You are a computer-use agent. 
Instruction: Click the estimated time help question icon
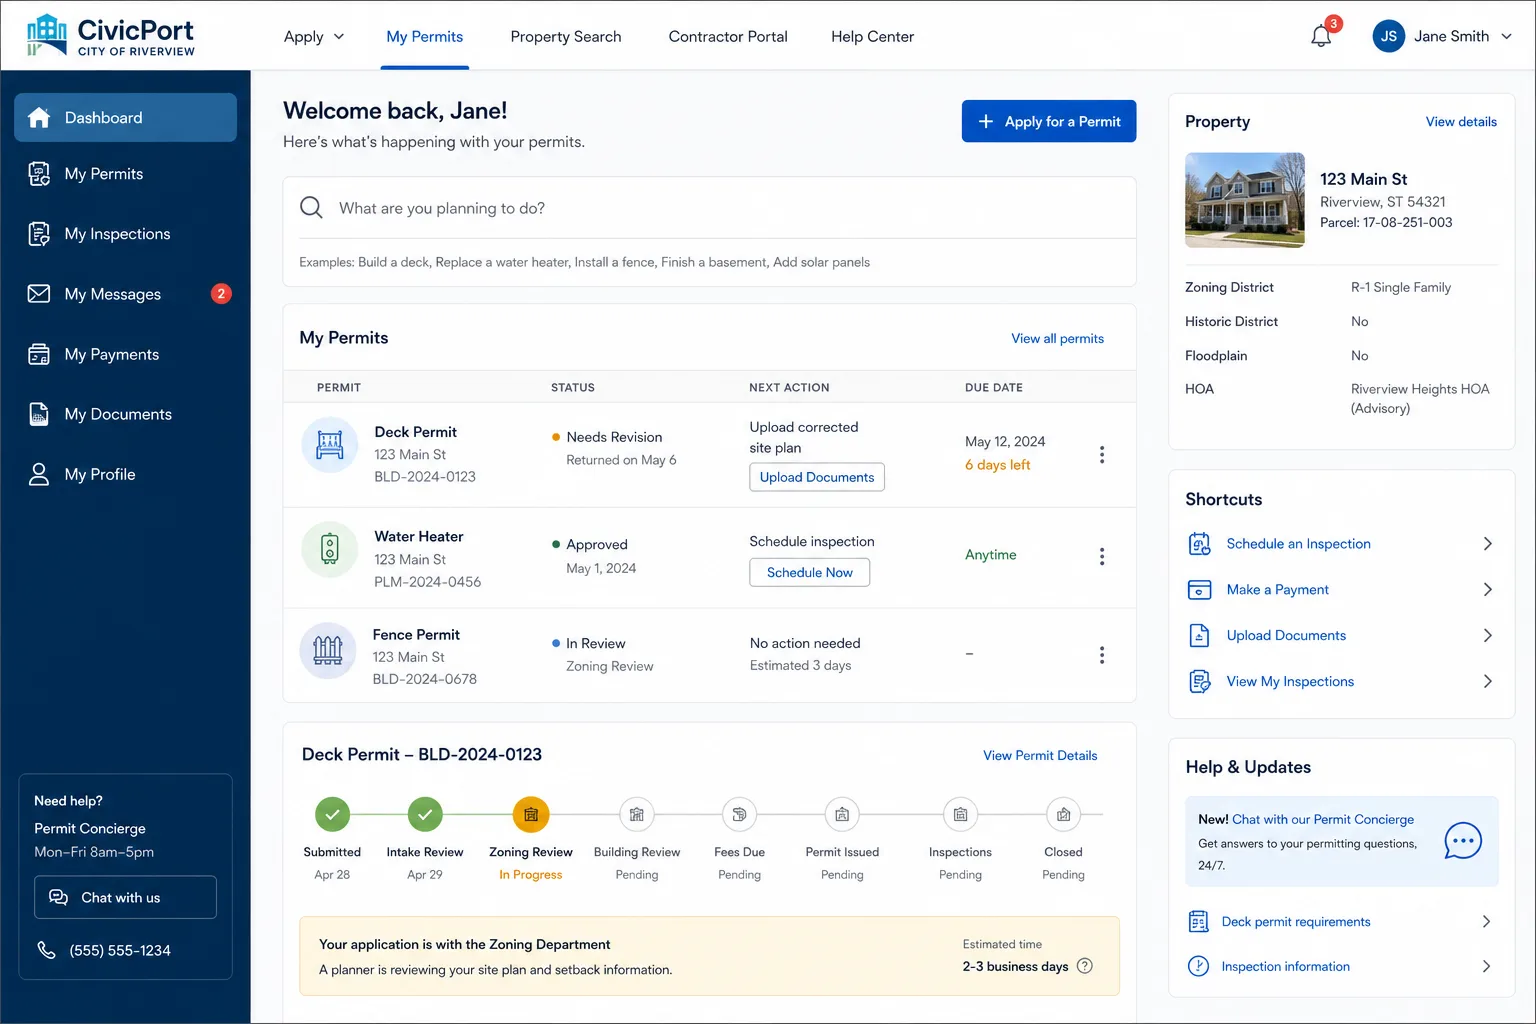click(x=1085, y=966)
